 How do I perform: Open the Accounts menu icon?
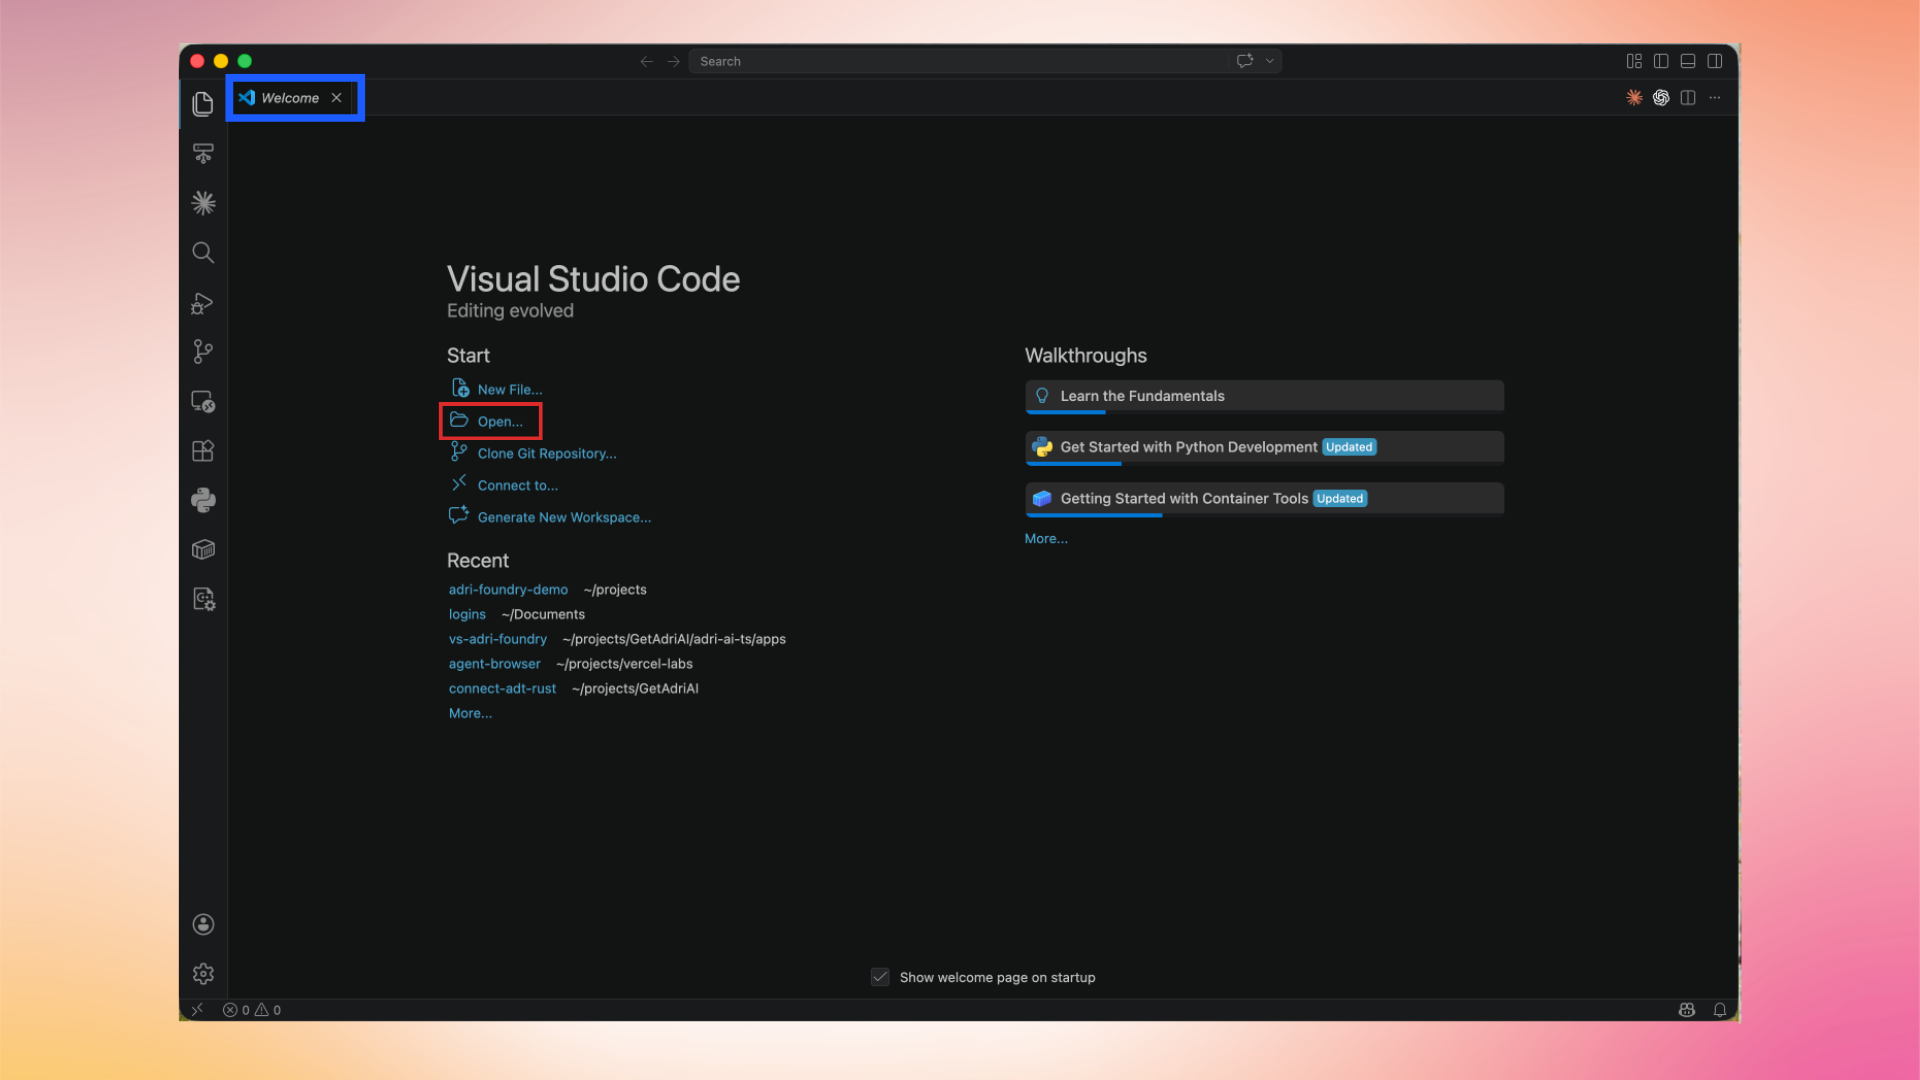203,924
